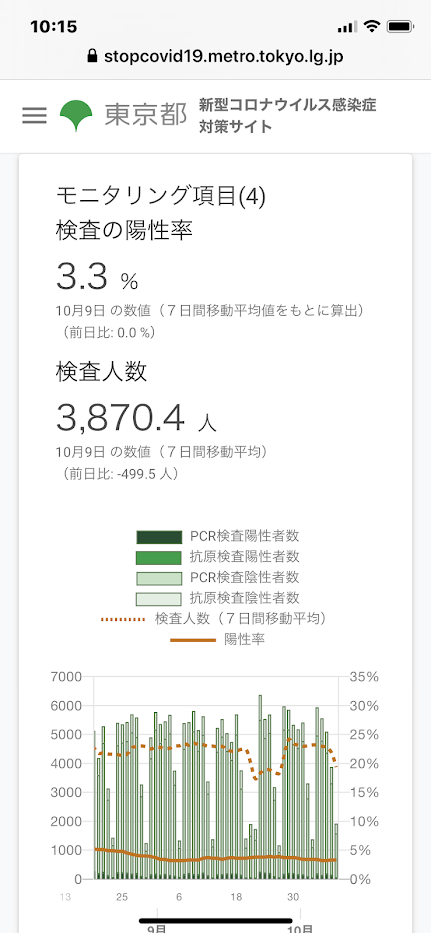The image size is (431, 933).
Task: Toggle PCR検査陽性者数 legend dataset
Action: [218, 536]
